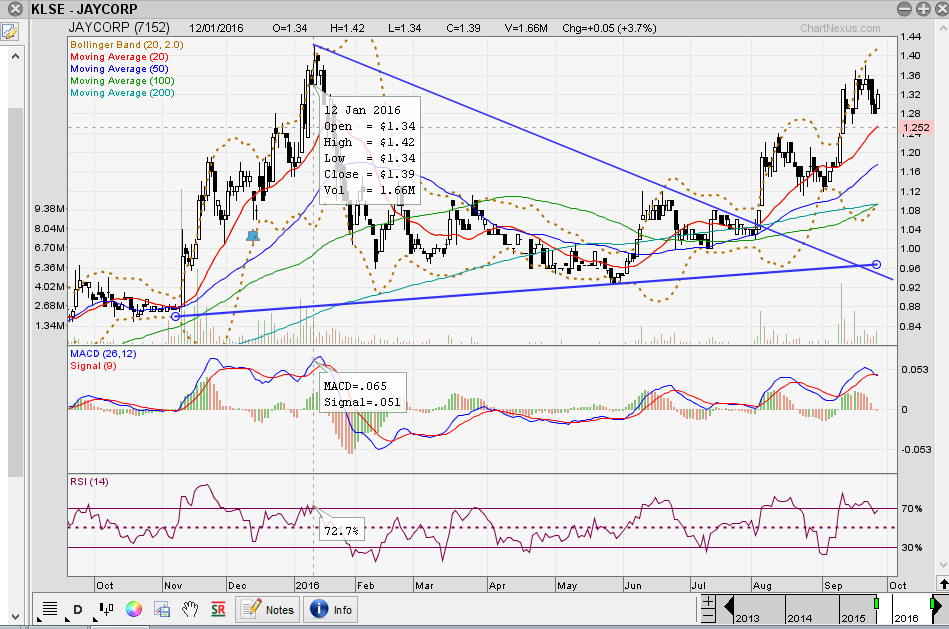Click the right side scroll down chevron
The image size is (949, 629).
[943, 565]
